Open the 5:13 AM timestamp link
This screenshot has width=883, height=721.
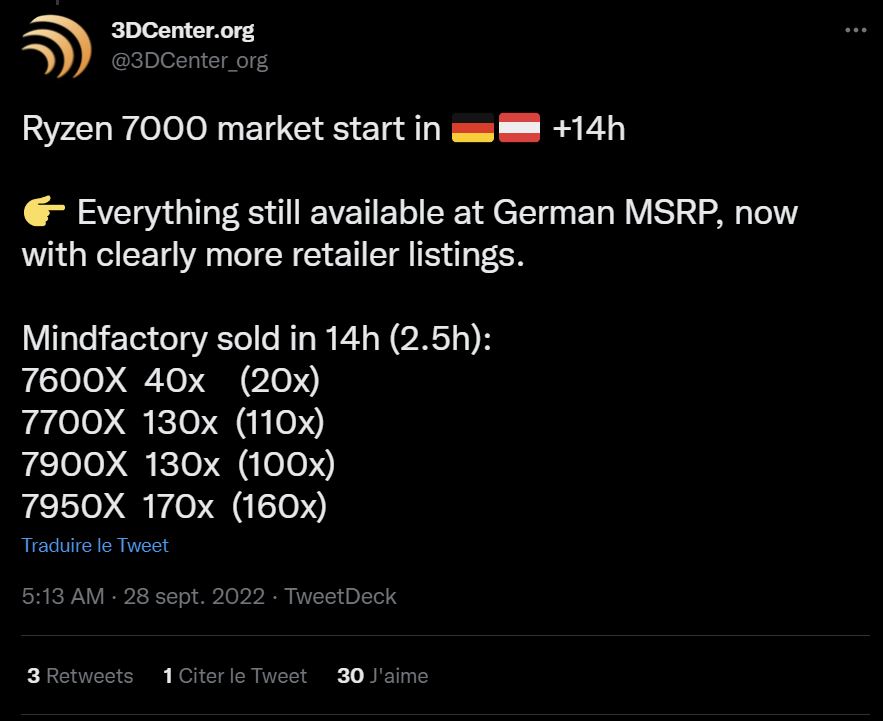click(62, 596)
